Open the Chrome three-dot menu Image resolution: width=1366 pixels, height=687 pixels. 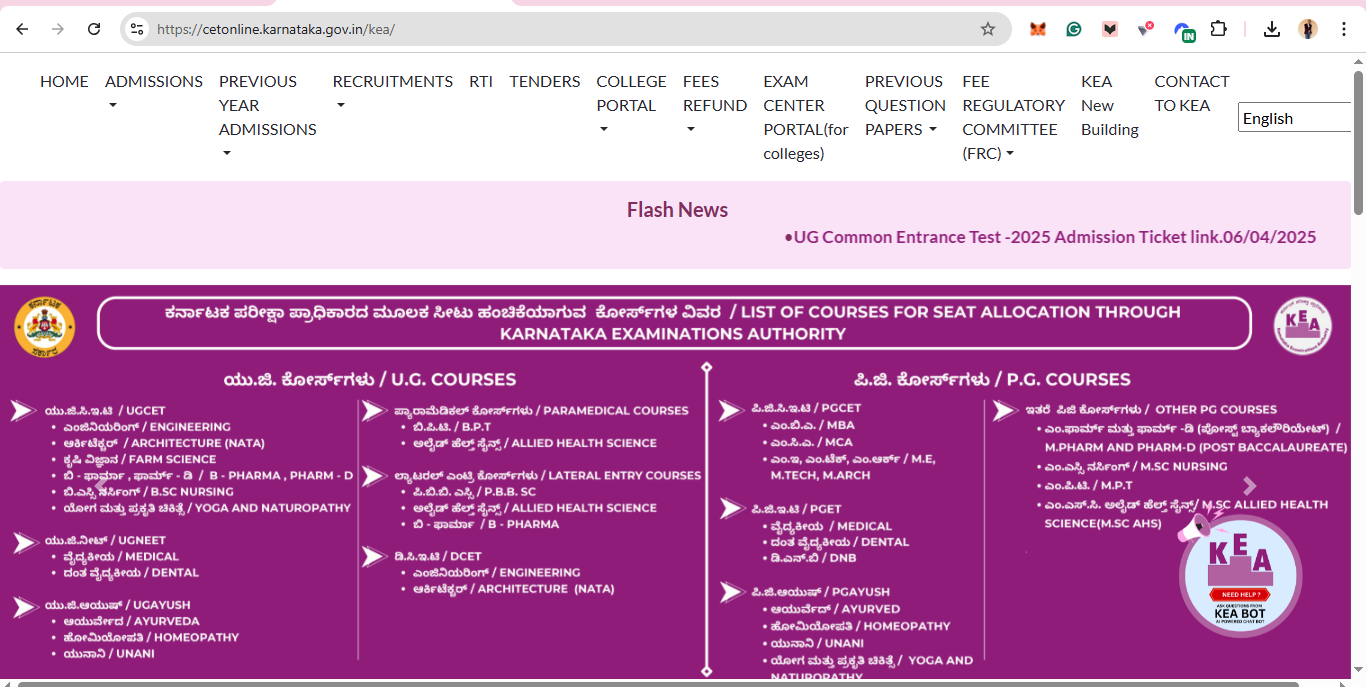coord(1344,29)
